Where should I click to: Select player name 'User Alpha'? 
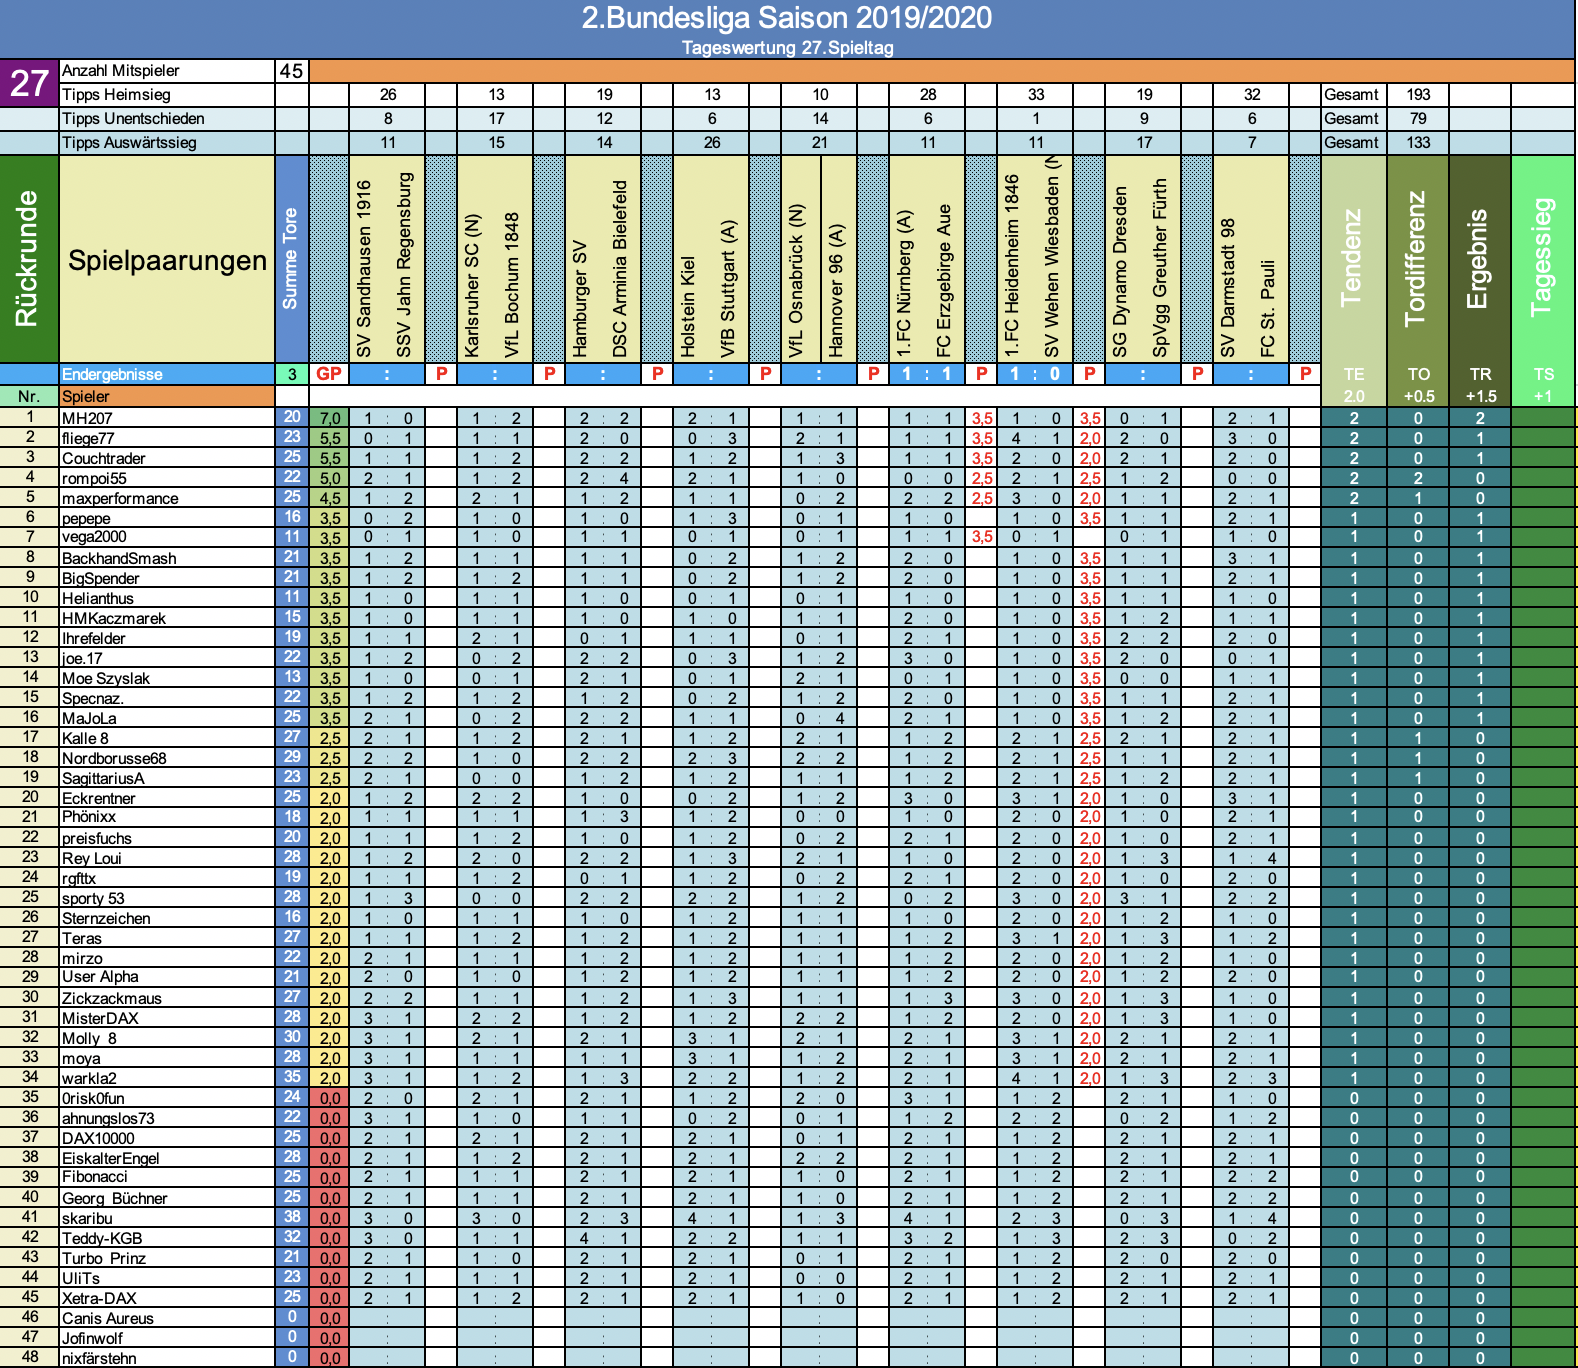[x=100, y=977]
